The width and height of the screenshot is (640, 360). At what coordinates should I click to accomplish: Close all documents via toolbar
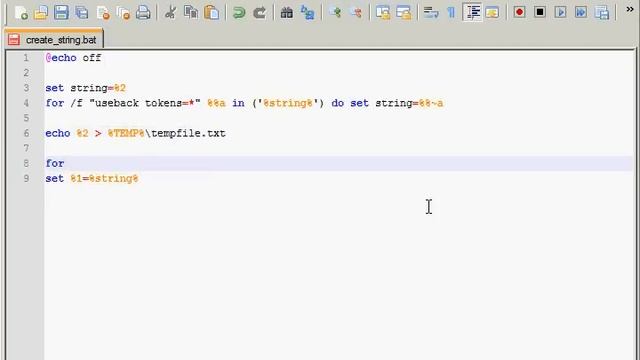pyautogui.click(x=123, y=13)
